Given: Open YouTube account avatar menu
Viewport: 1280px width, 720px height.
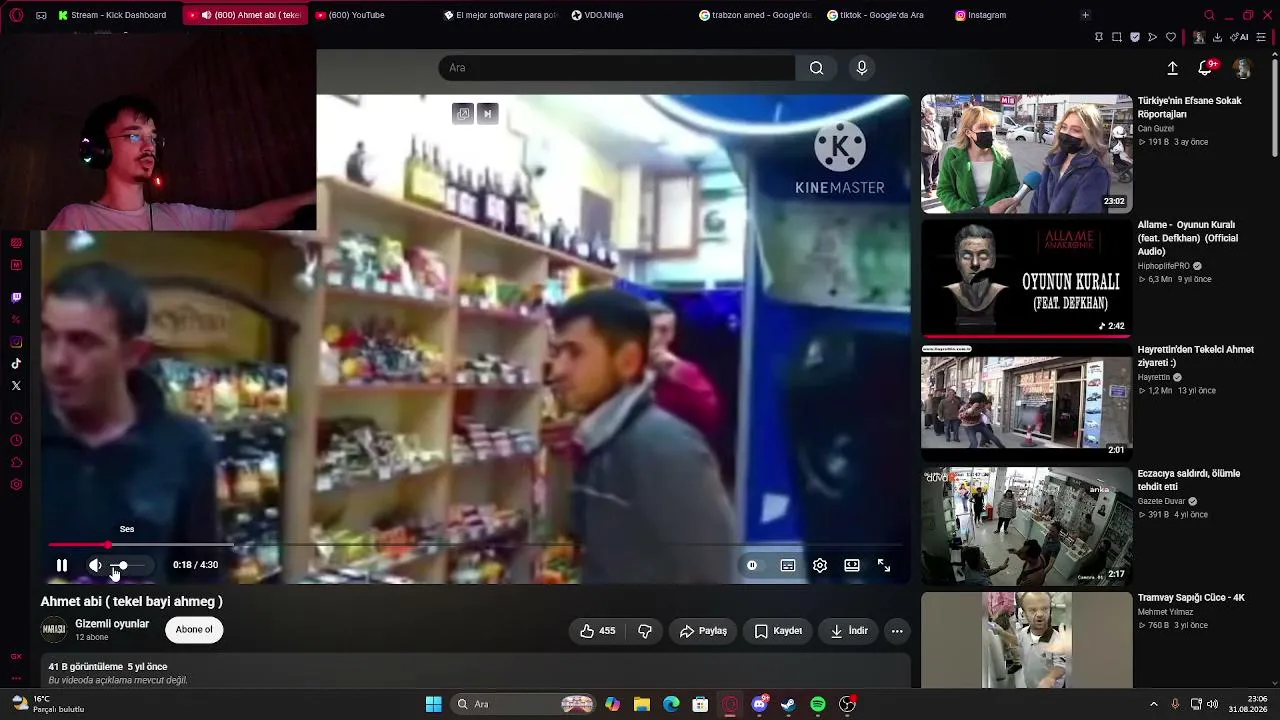Looking at the screenshot, I should click(x=1242, y=68).
